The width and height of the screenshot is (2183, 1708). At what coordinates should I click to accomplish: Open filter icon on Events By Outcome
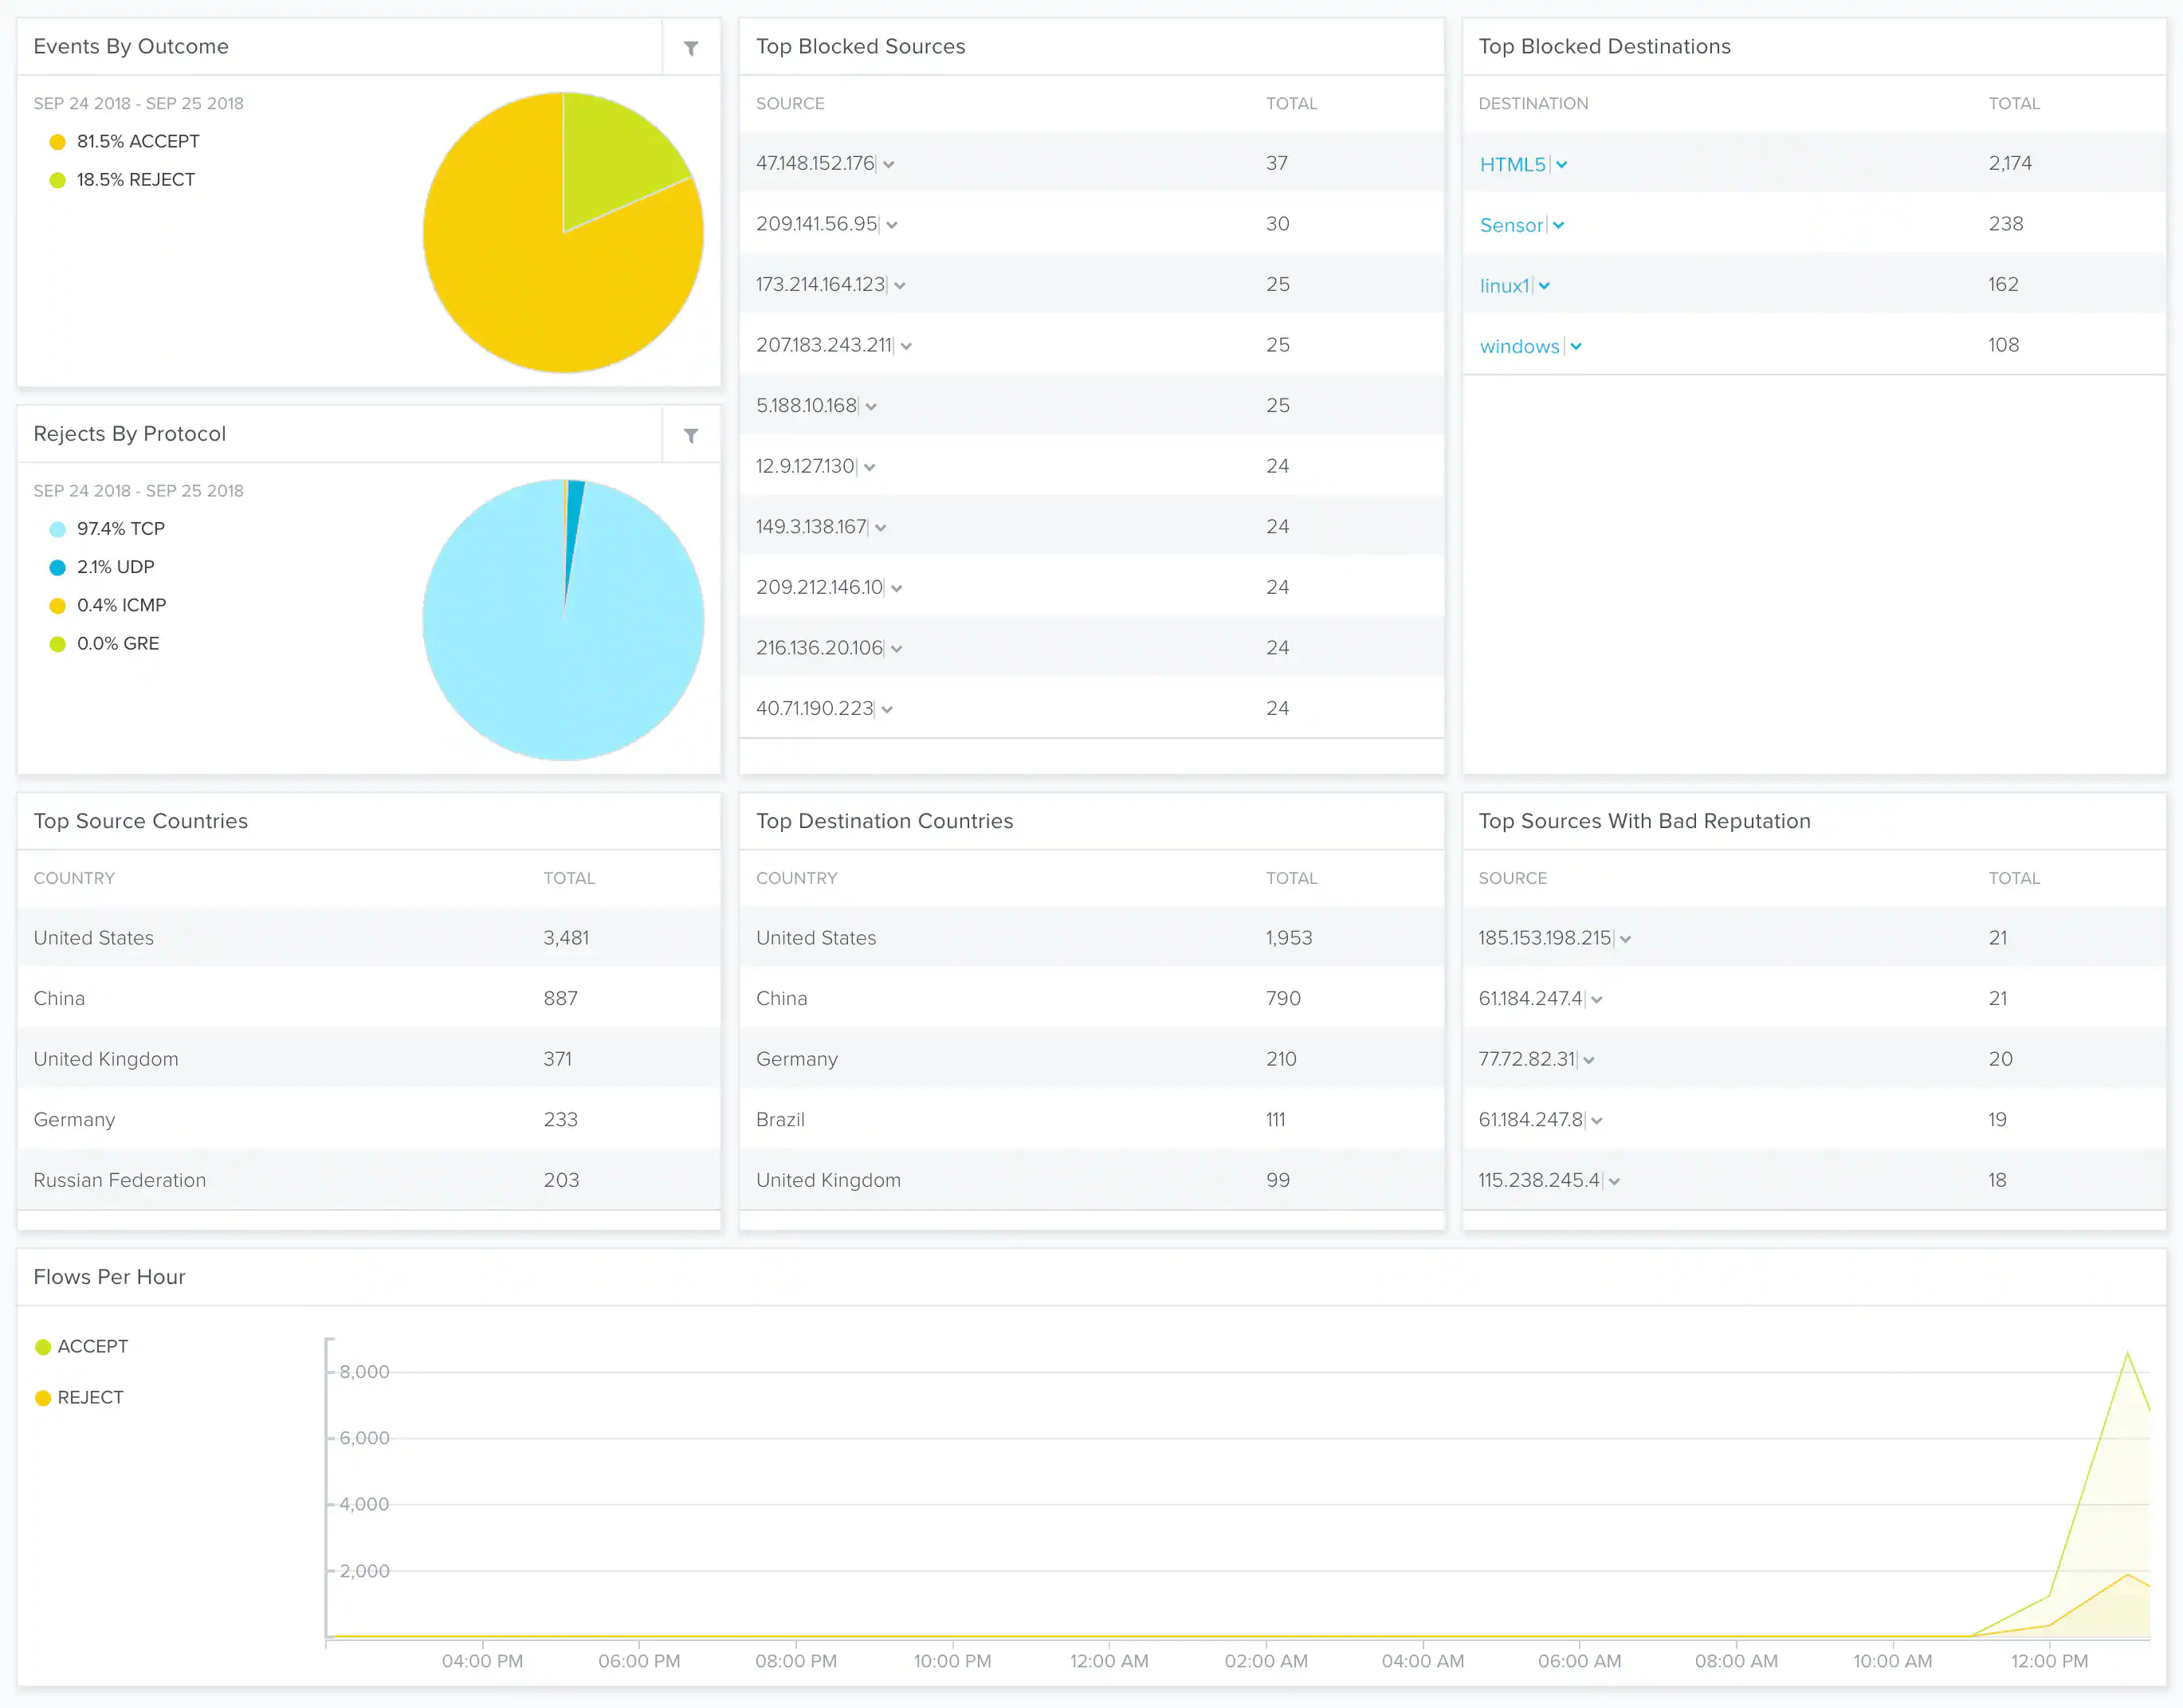click(690, 48)
